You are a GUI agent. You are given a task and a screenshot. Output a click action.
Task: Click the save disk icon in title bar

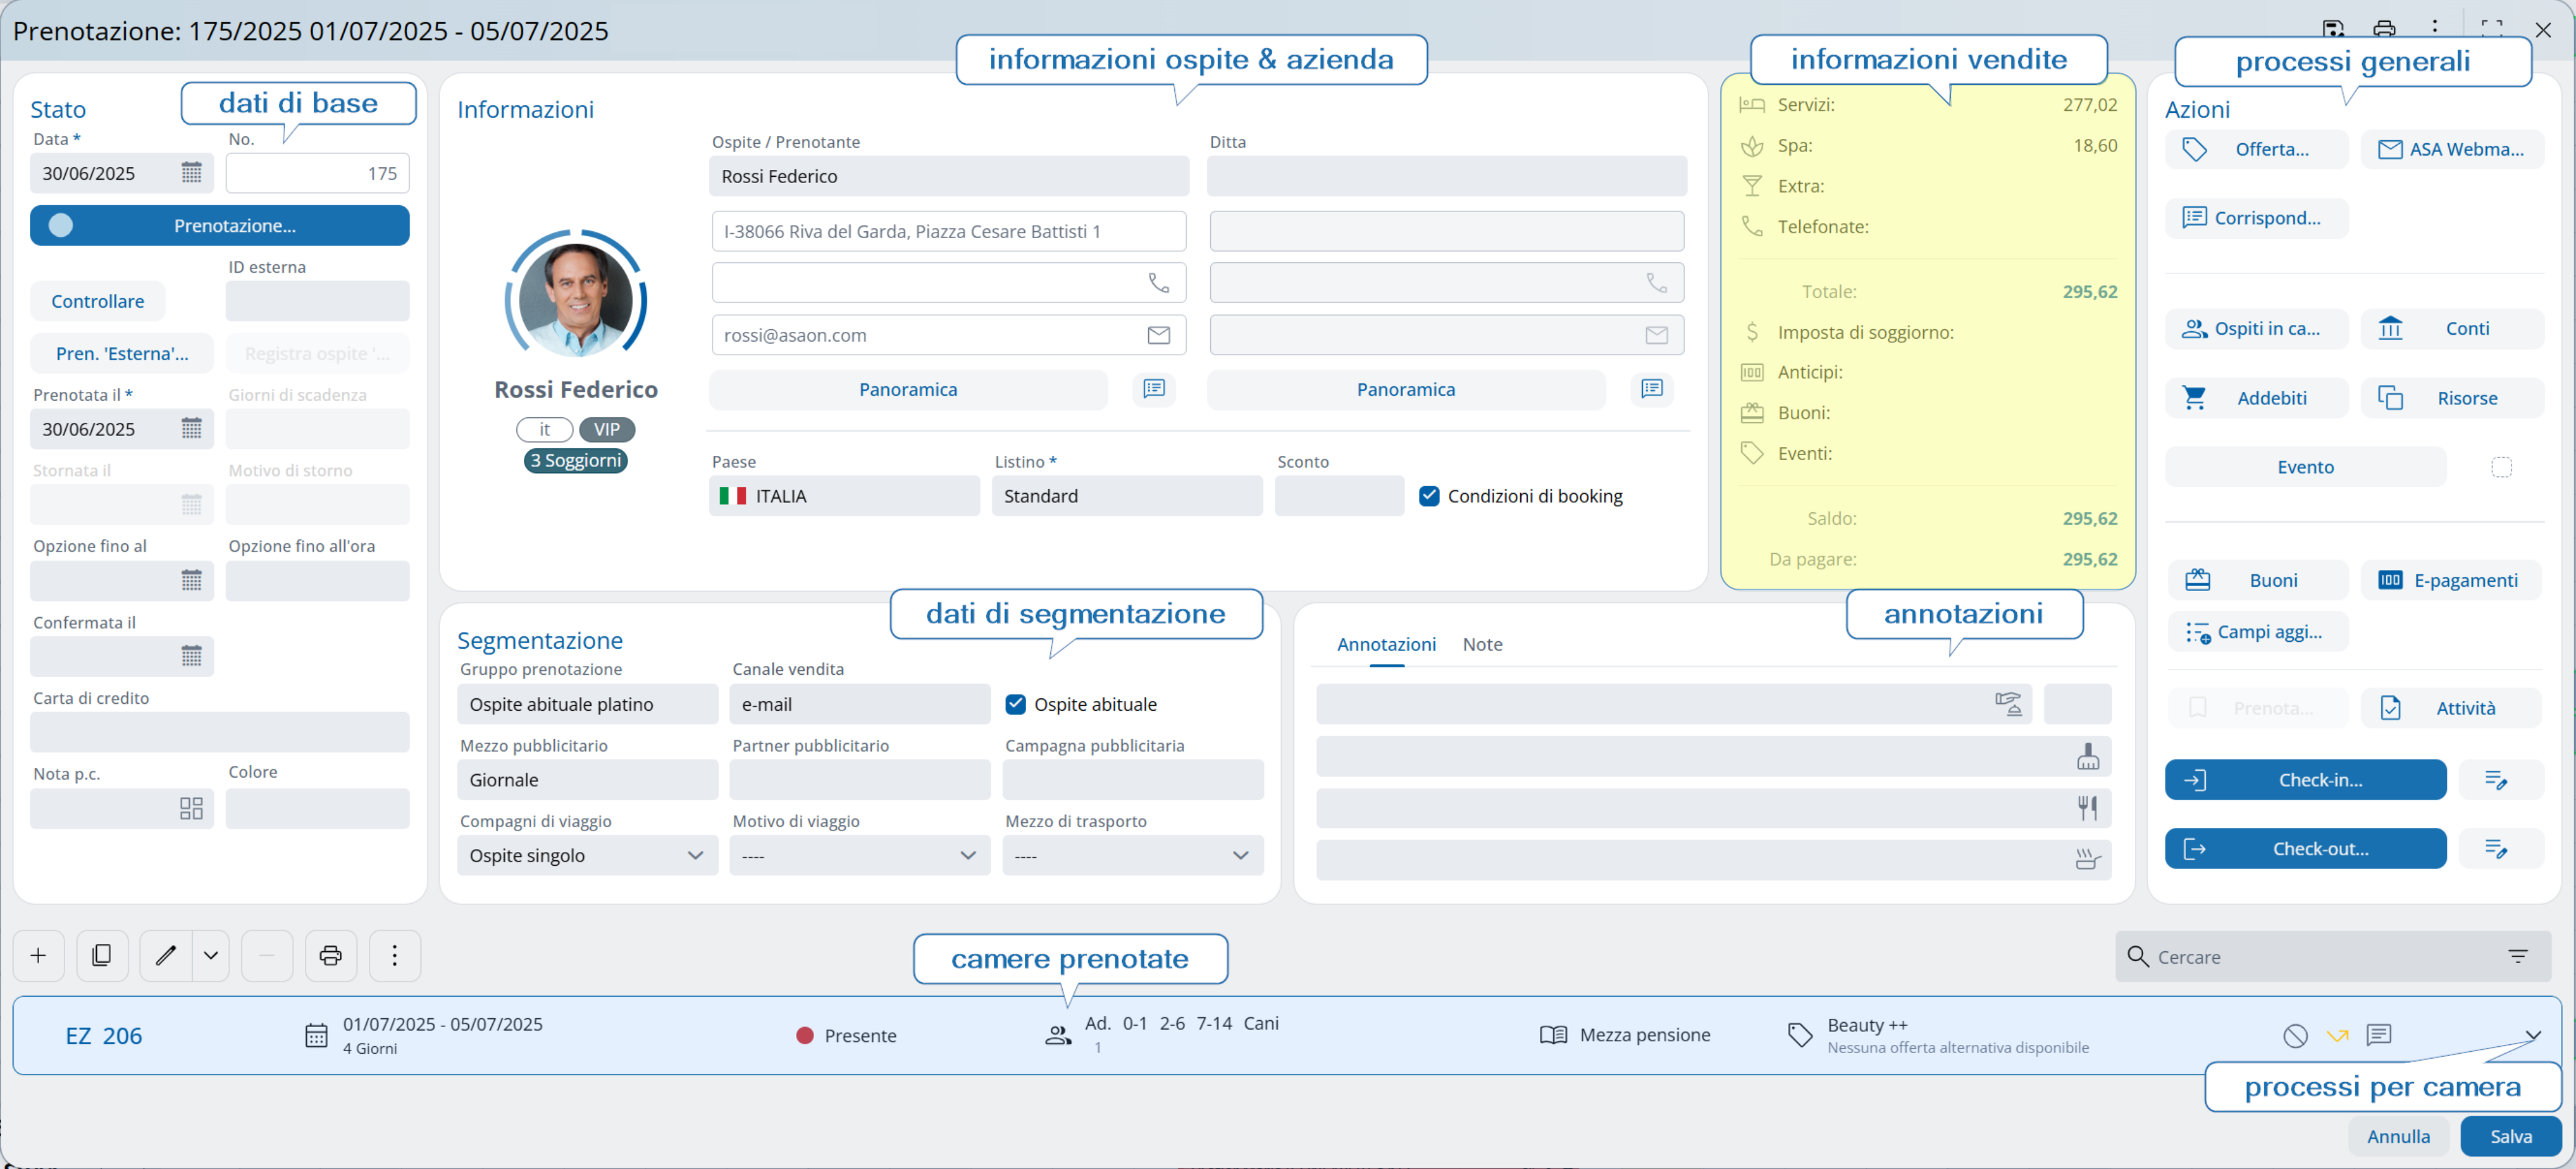(2332, 29)
